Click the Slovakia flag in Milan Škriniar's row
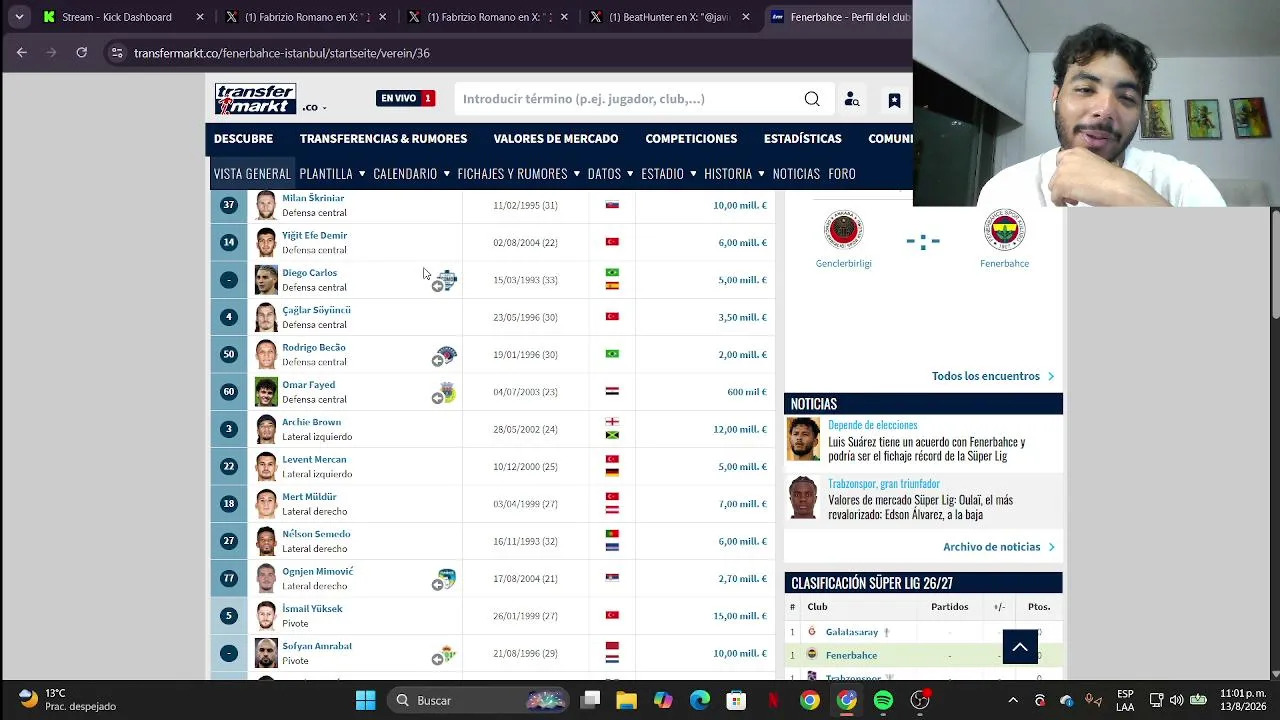1280x720 pixels. (612, 205)
